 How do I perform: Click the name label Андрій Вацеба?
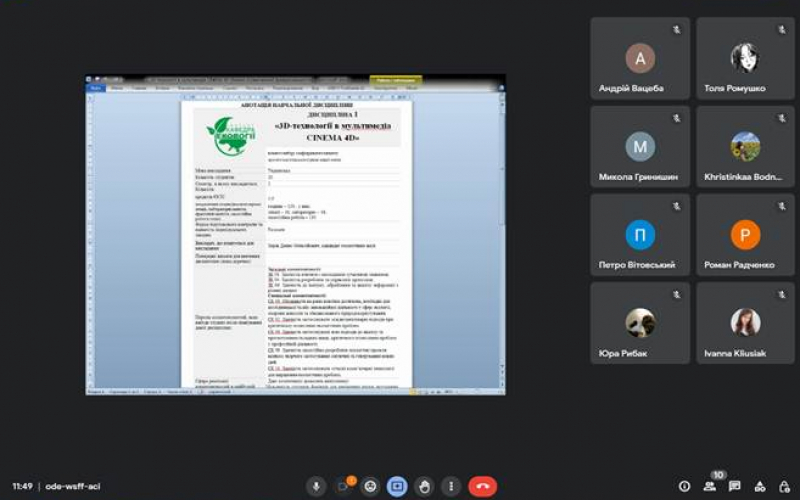(631, 88)
